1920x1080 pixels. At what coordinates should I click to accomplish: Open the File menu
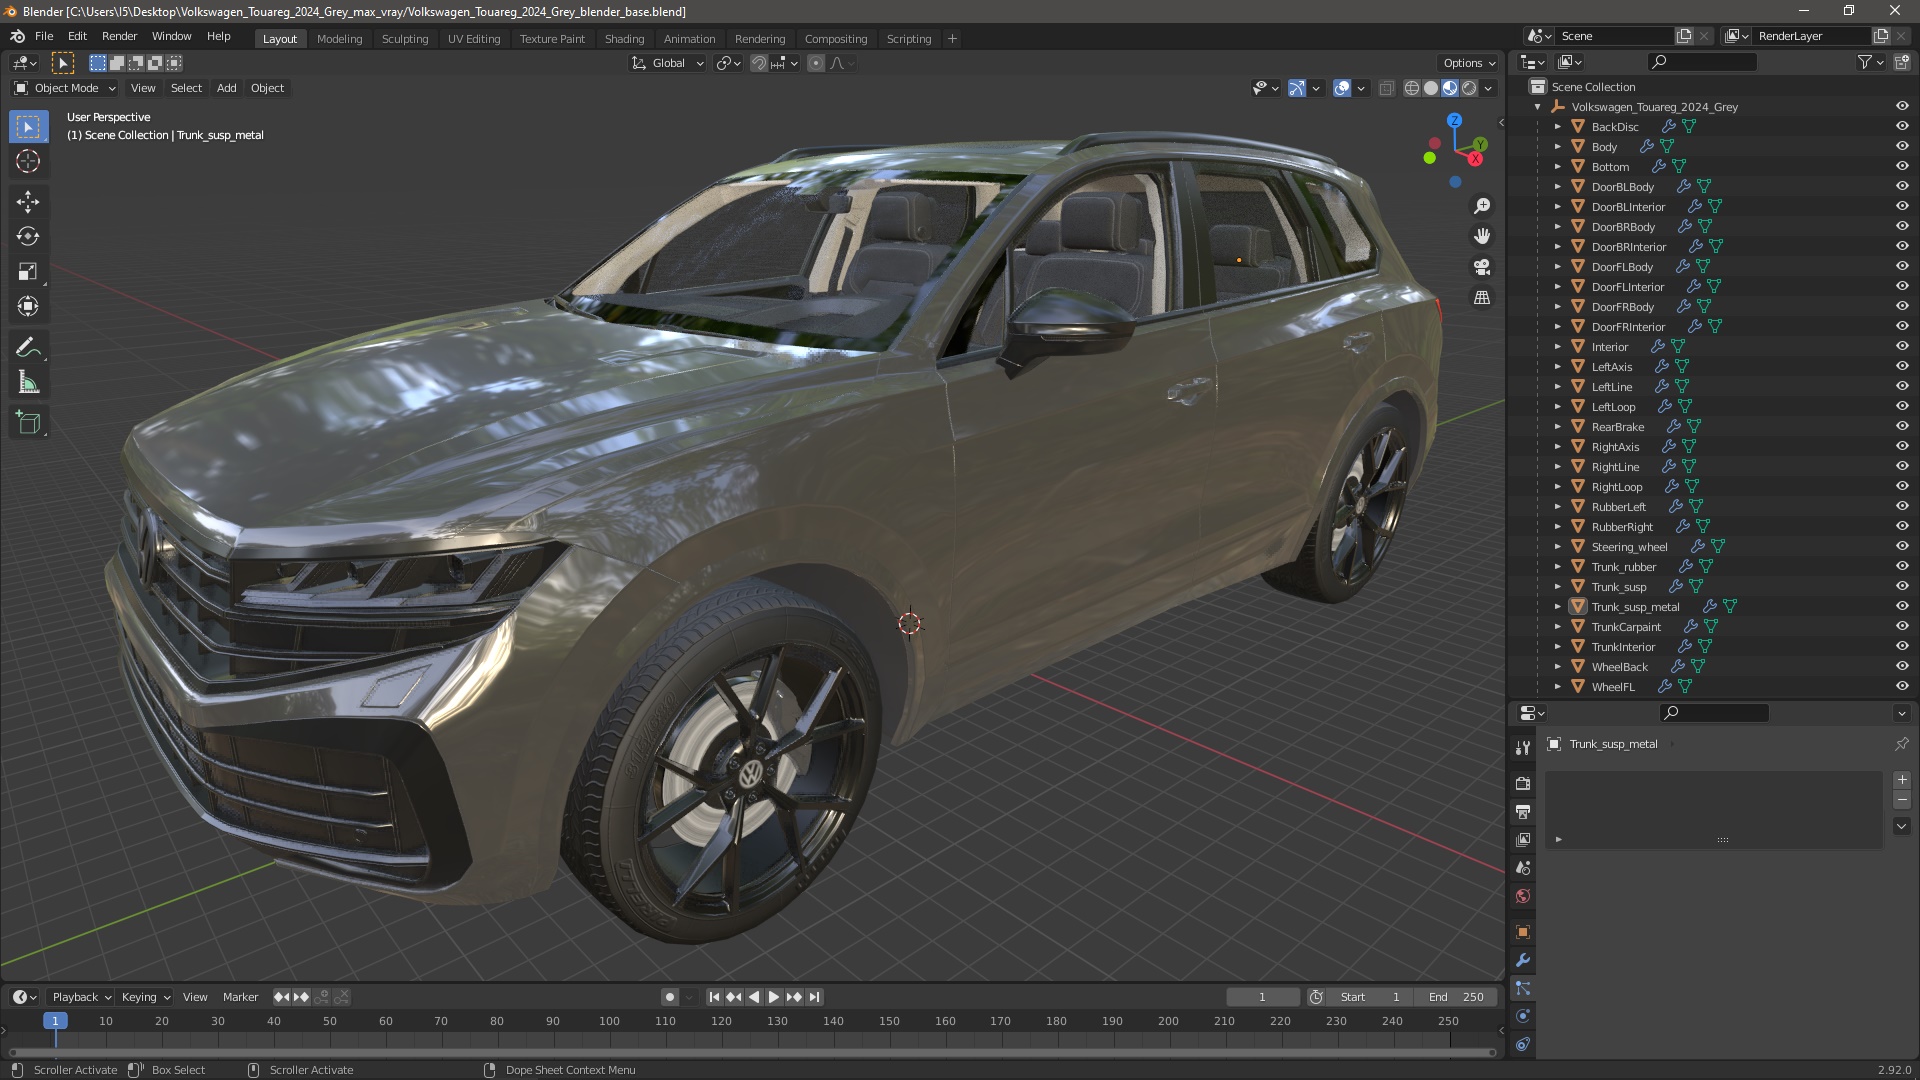pos(44,36)
